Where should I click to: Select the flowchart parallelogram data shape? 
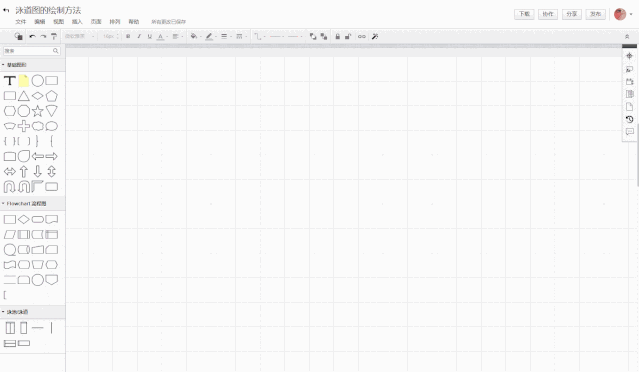coord(10,234)
